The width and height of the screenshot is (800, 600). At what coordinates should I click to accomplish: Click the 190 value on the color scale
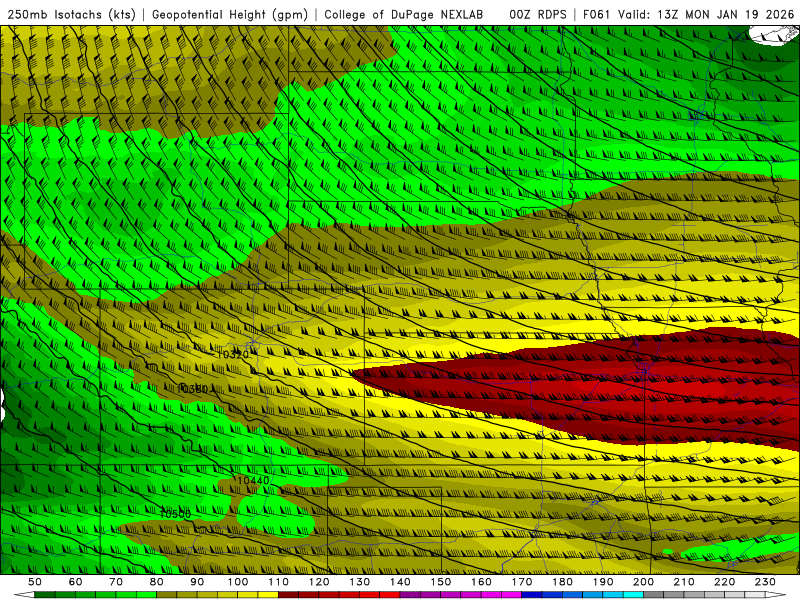pos(603,582)
